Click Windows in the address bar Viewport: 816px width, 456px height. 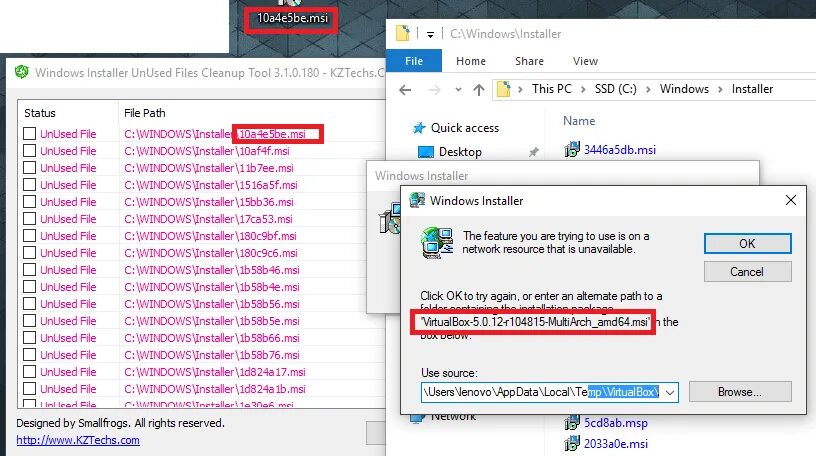click(684, 89)
